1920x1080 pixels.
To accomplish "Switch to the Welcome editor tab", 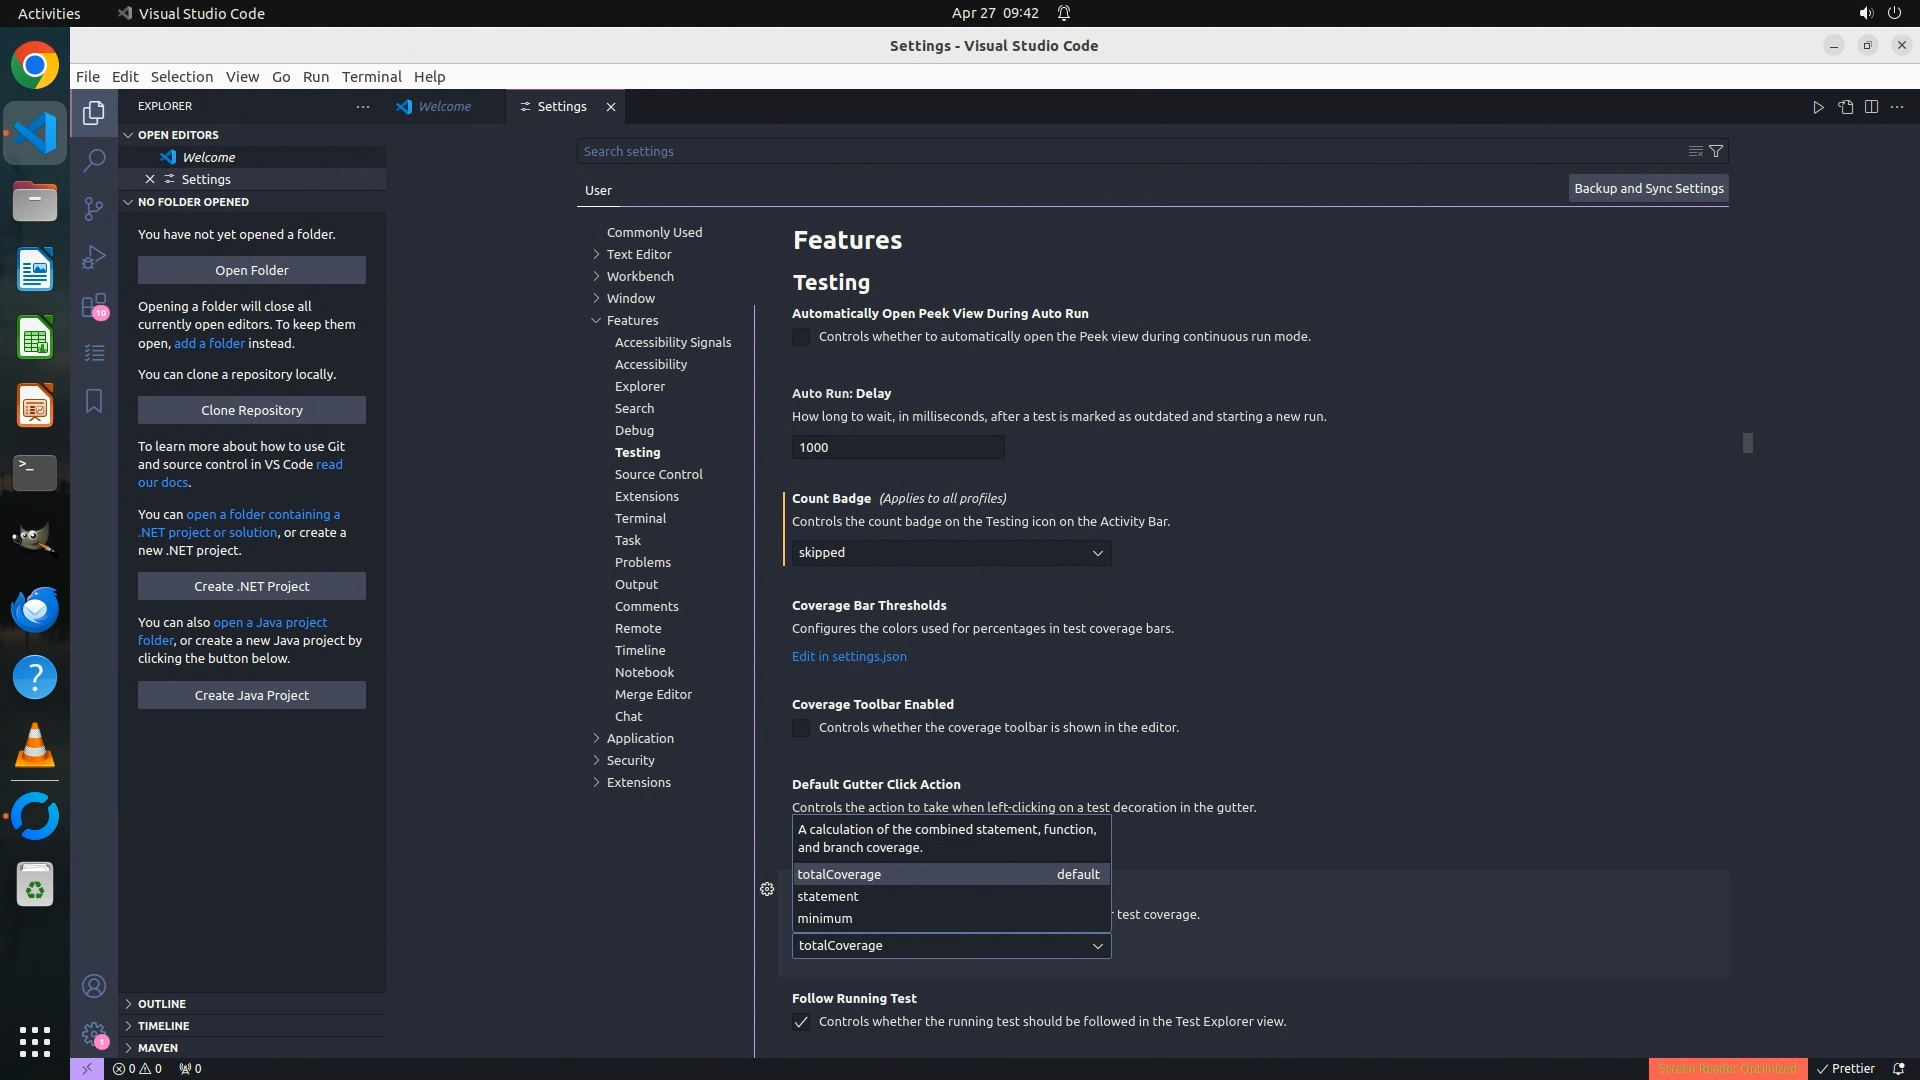I will point(444,107).
